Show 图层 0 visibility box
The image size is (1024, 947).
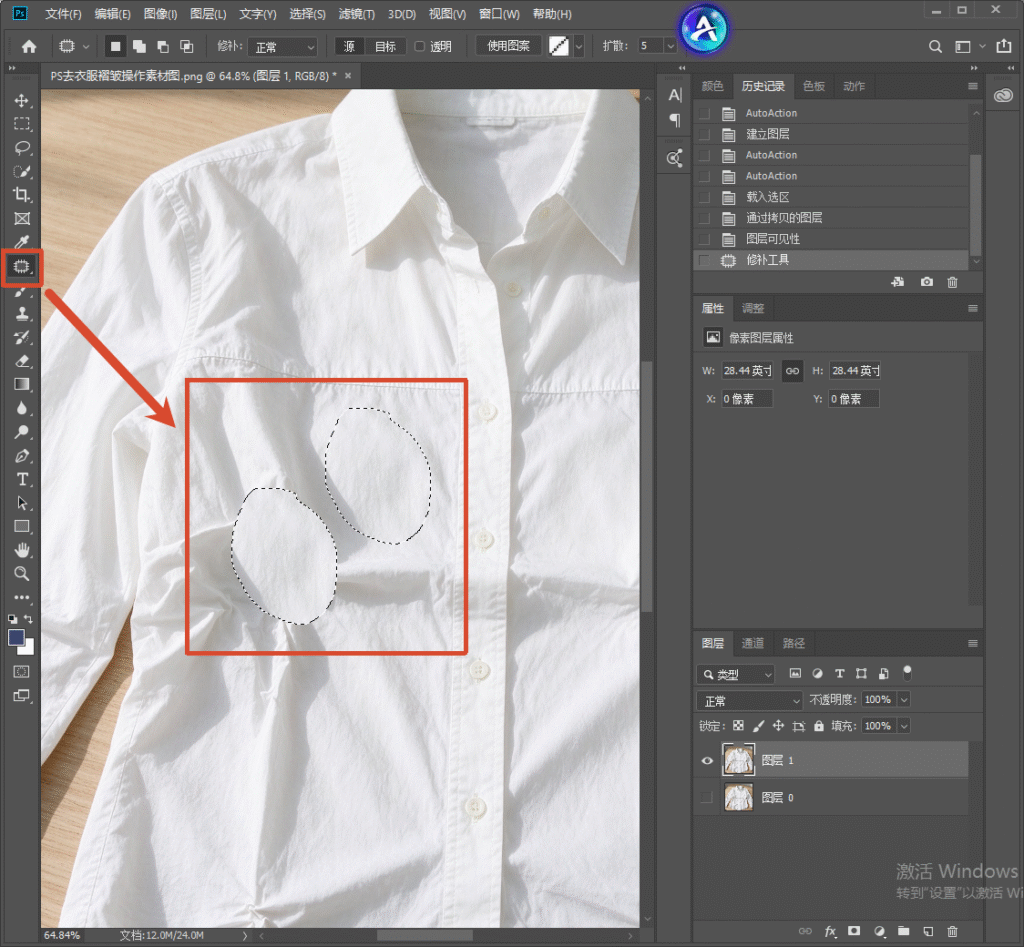click(706, 797)
